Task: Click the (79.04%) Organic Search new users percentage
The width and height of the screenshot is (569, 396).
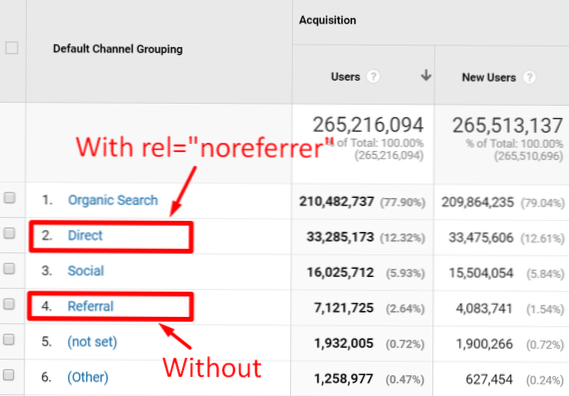Action: click(x=543, y=203)
